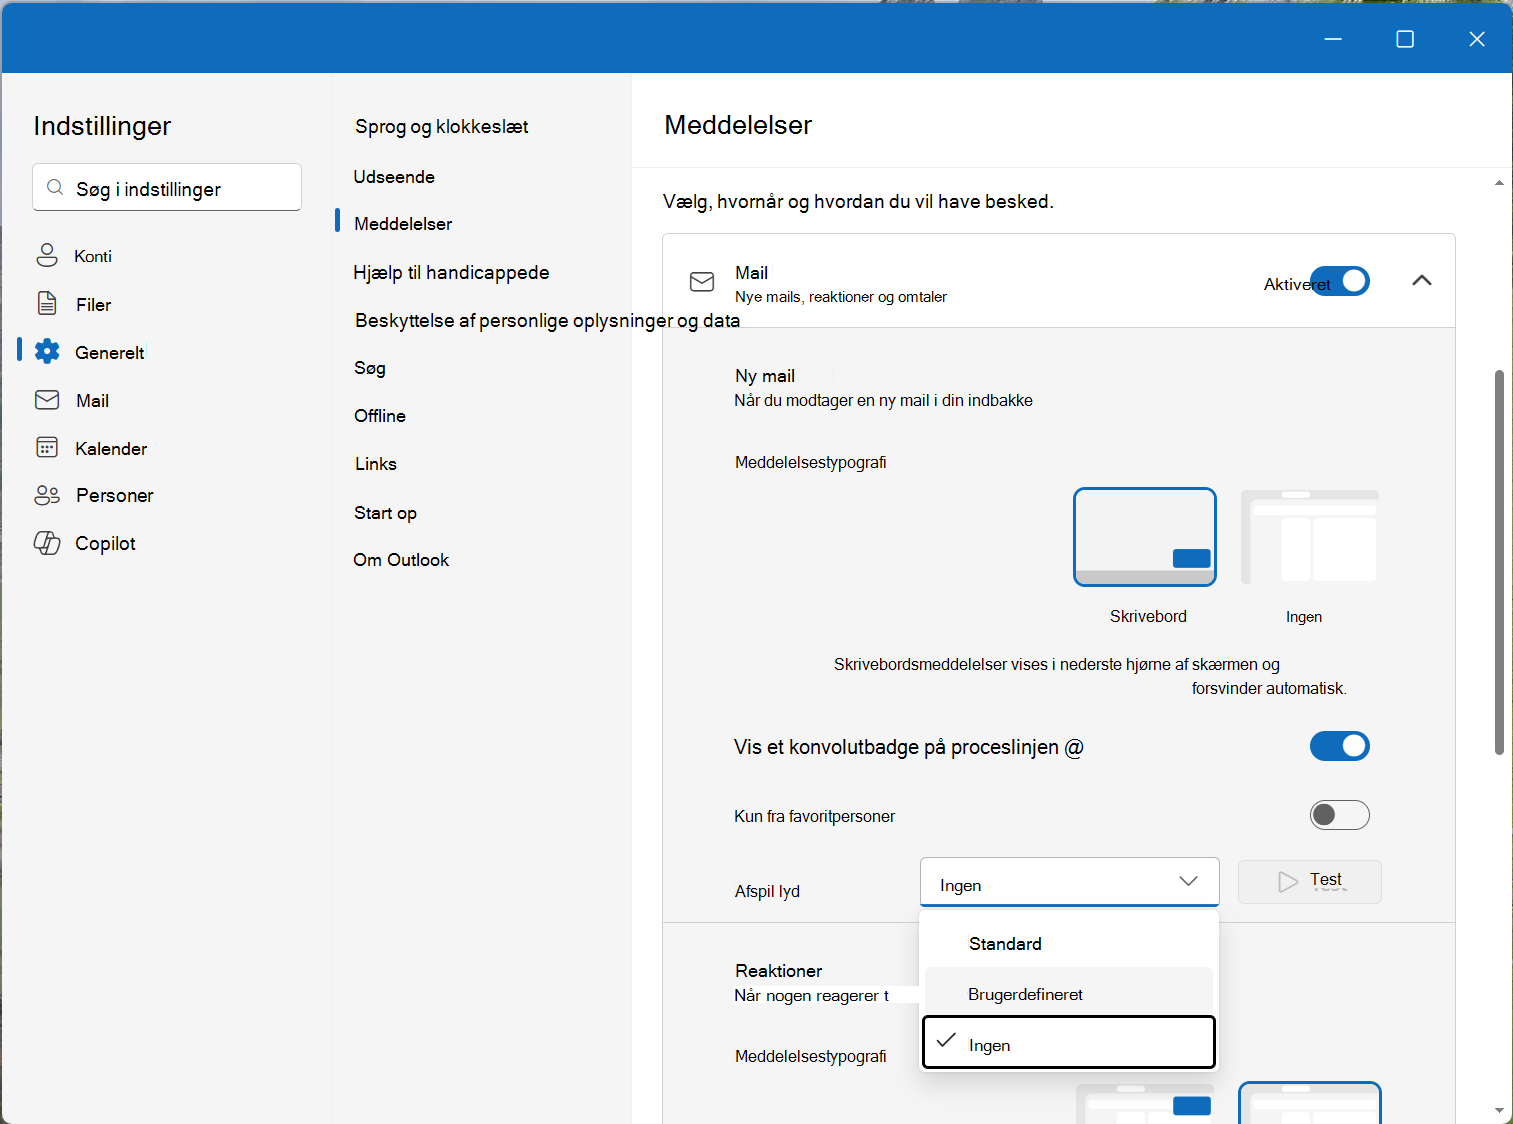Viewport: 1513px width, 1124px height.
Task: Minimize the settings window
Action: (x=1333, y=39)
